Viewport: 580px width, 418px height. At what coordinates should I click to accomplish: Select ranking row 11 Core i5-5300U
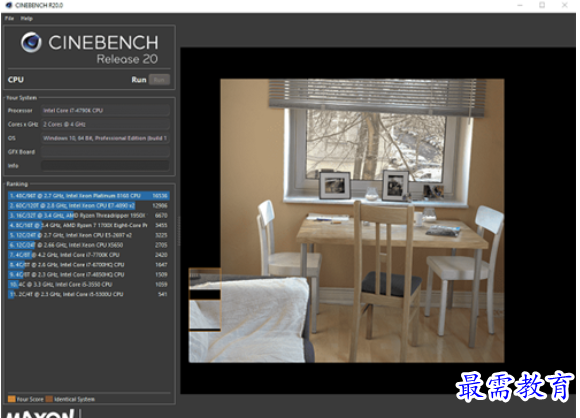click(89, 294)
